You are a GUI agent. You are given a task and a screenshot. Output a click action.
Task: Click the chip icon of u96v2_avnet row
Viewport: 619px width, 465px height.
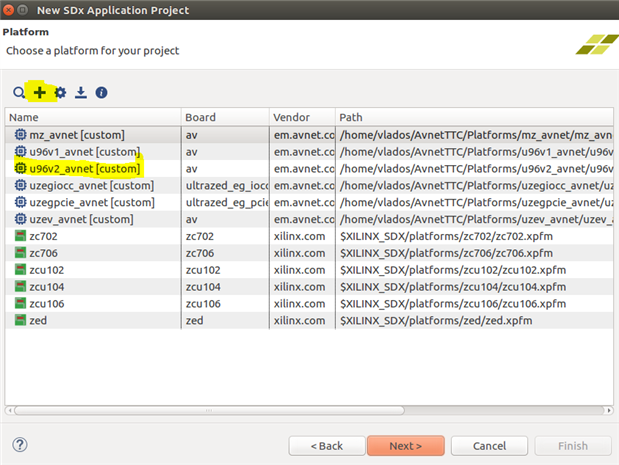click(21, 169)
